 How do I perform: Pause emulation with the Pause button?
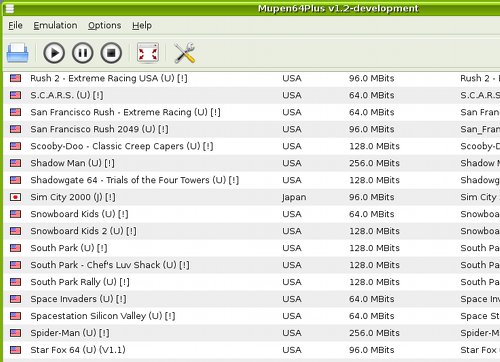tap(82, 53)
